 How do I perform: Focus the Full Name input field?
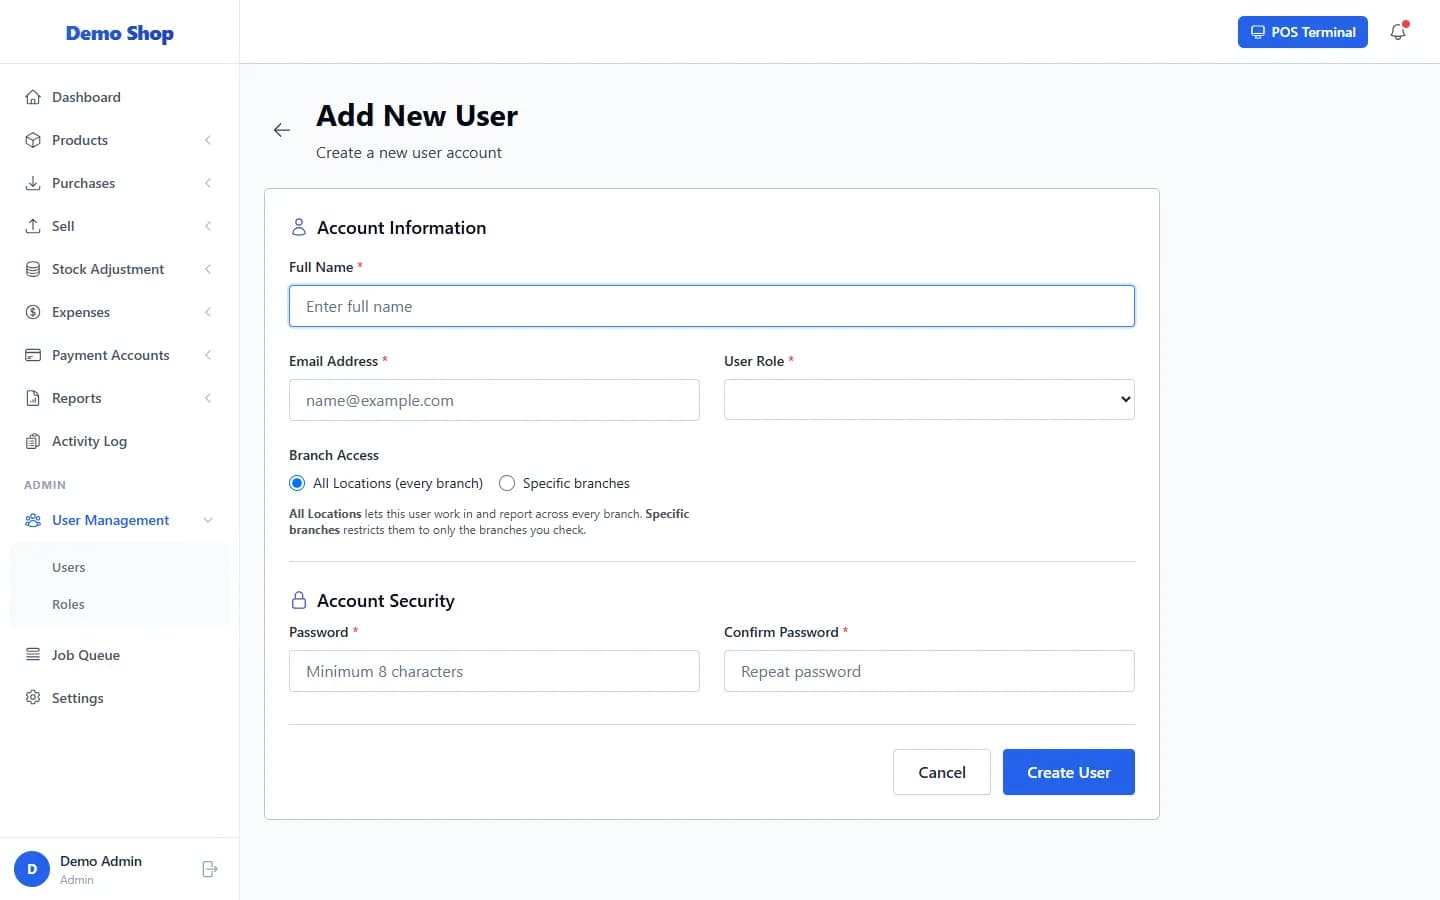(x=712, y=306)
